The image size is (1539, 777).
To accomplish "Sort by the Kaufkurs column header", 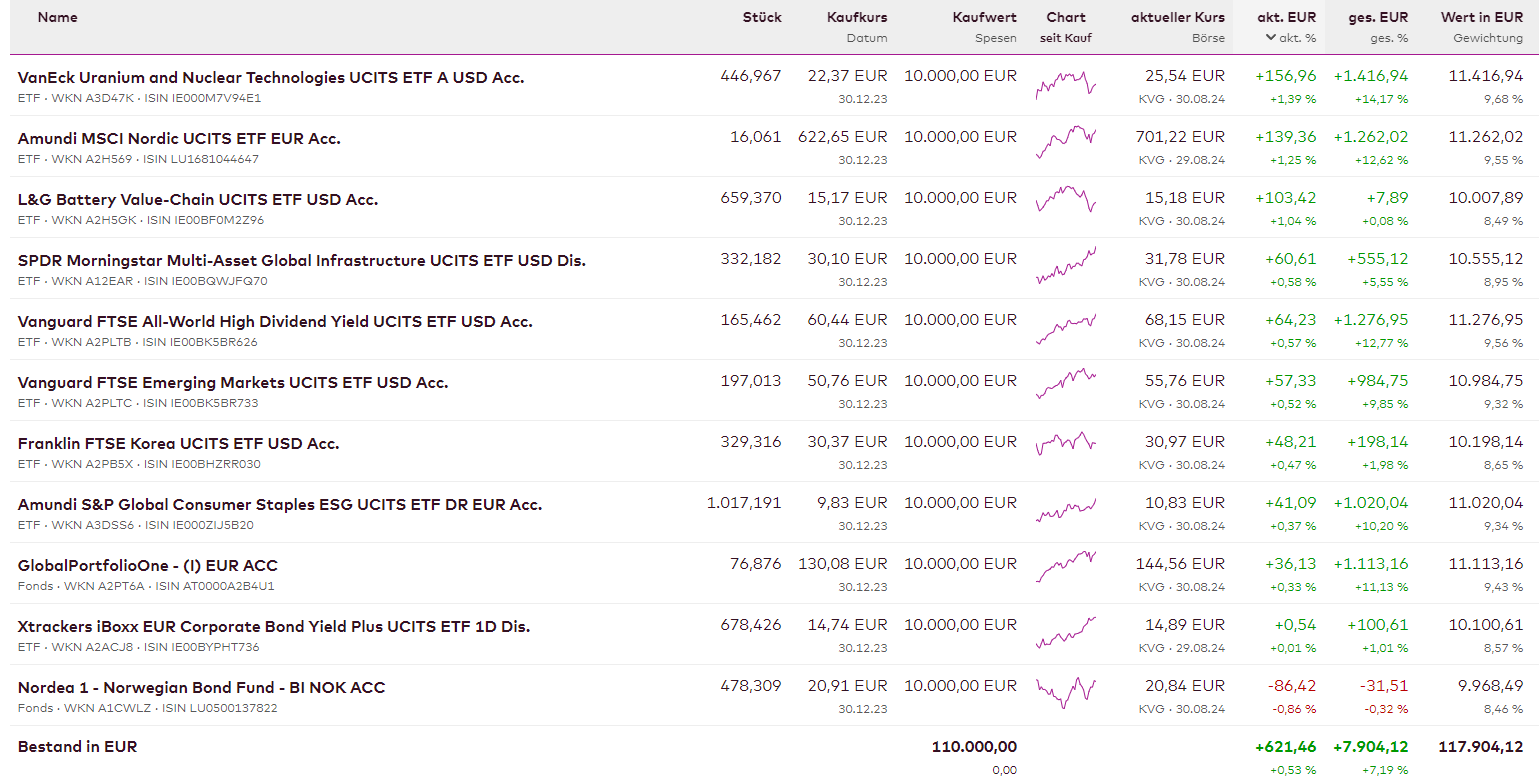I will (857, 17).
